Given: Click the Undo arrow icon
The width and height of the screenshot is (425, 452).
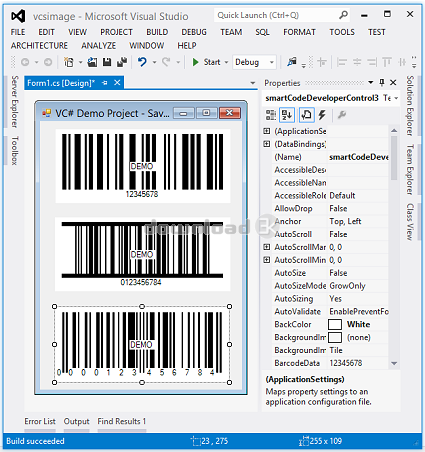Looking at the screenshot, I should tap(142, 62).
